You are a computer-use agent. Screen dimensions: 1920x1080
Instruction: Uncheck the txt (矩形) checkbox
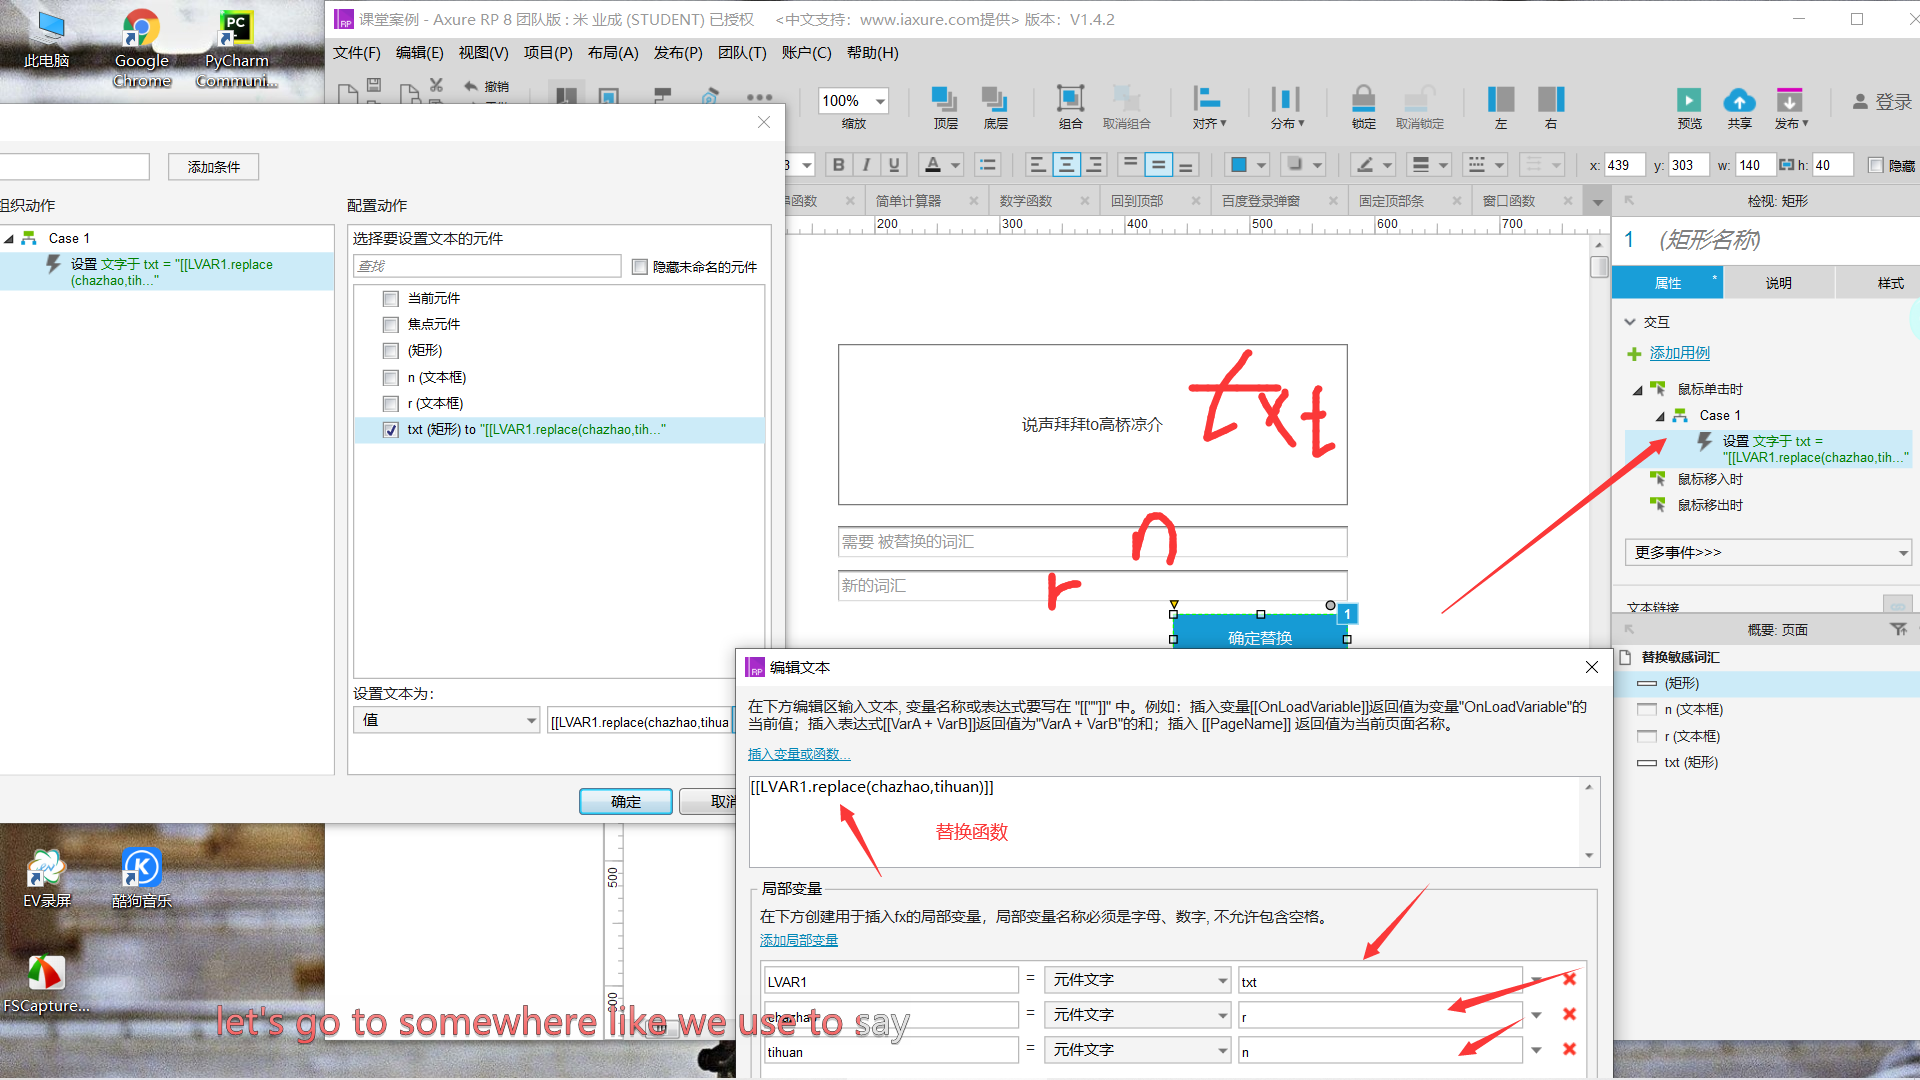[x=391, y=430]
